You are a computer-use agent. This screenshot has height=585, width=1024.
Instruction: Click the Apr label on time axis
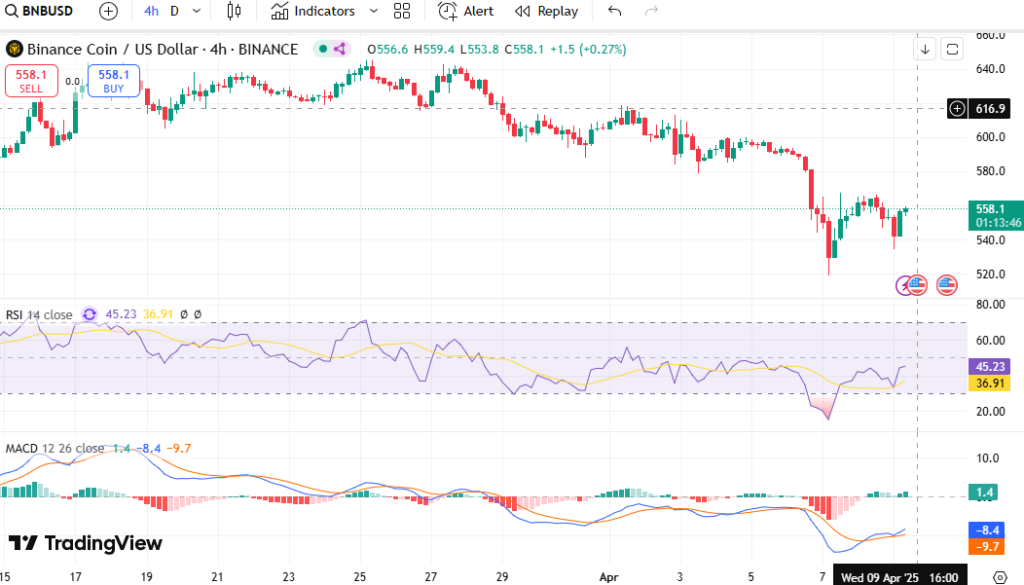click(x=609, y=577)
